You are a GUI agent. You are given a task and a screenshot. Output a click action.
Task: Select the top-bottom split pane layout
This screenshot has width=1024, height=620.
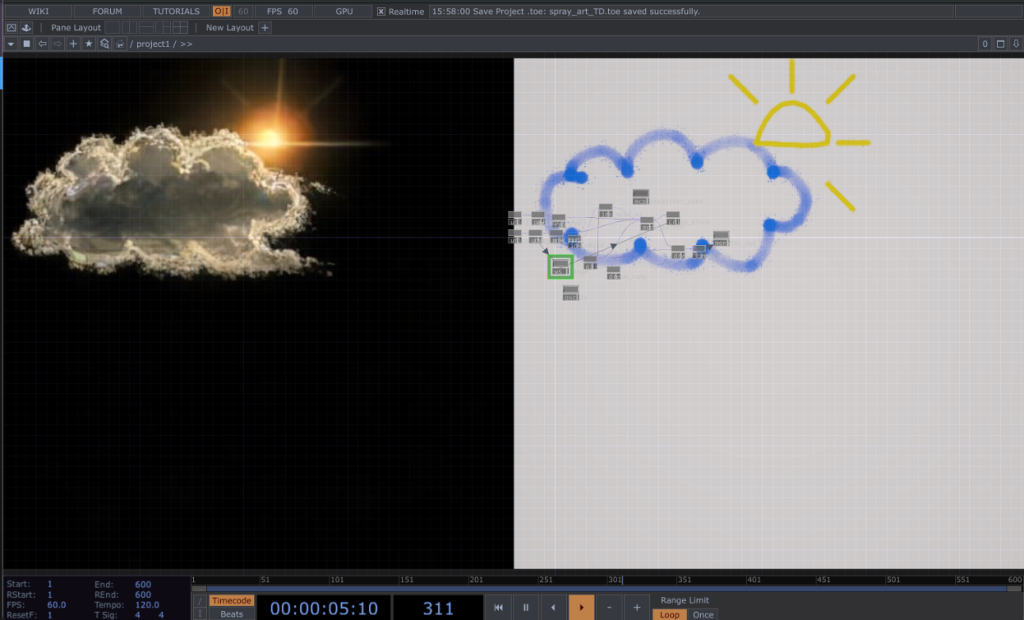(x=146, y=27)
